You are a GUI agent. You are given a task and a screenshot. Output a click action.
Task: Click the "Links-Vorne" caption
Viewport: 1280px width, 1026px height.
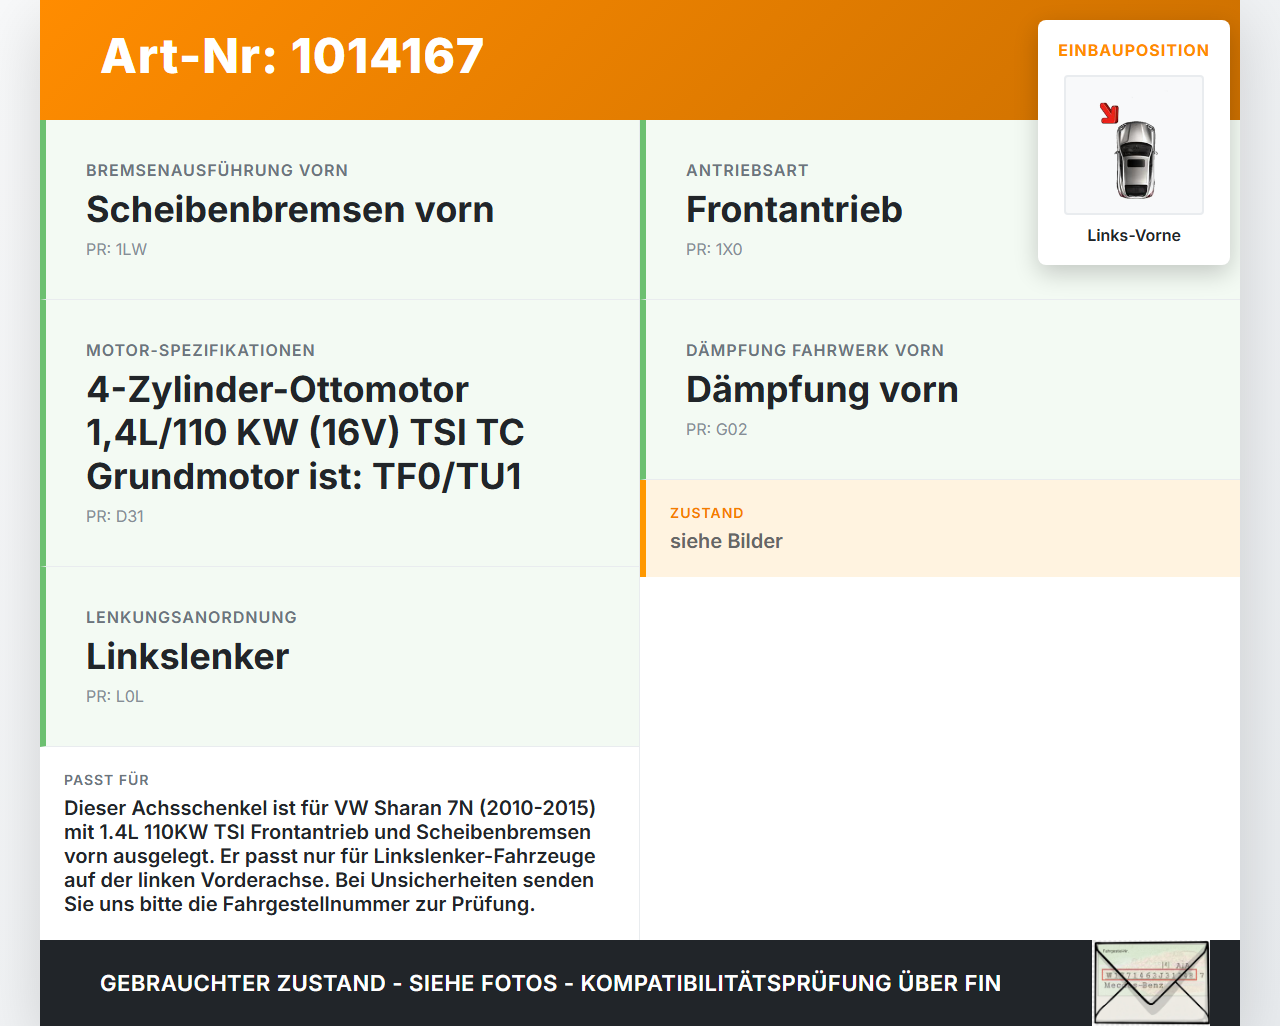[1133, 235]
